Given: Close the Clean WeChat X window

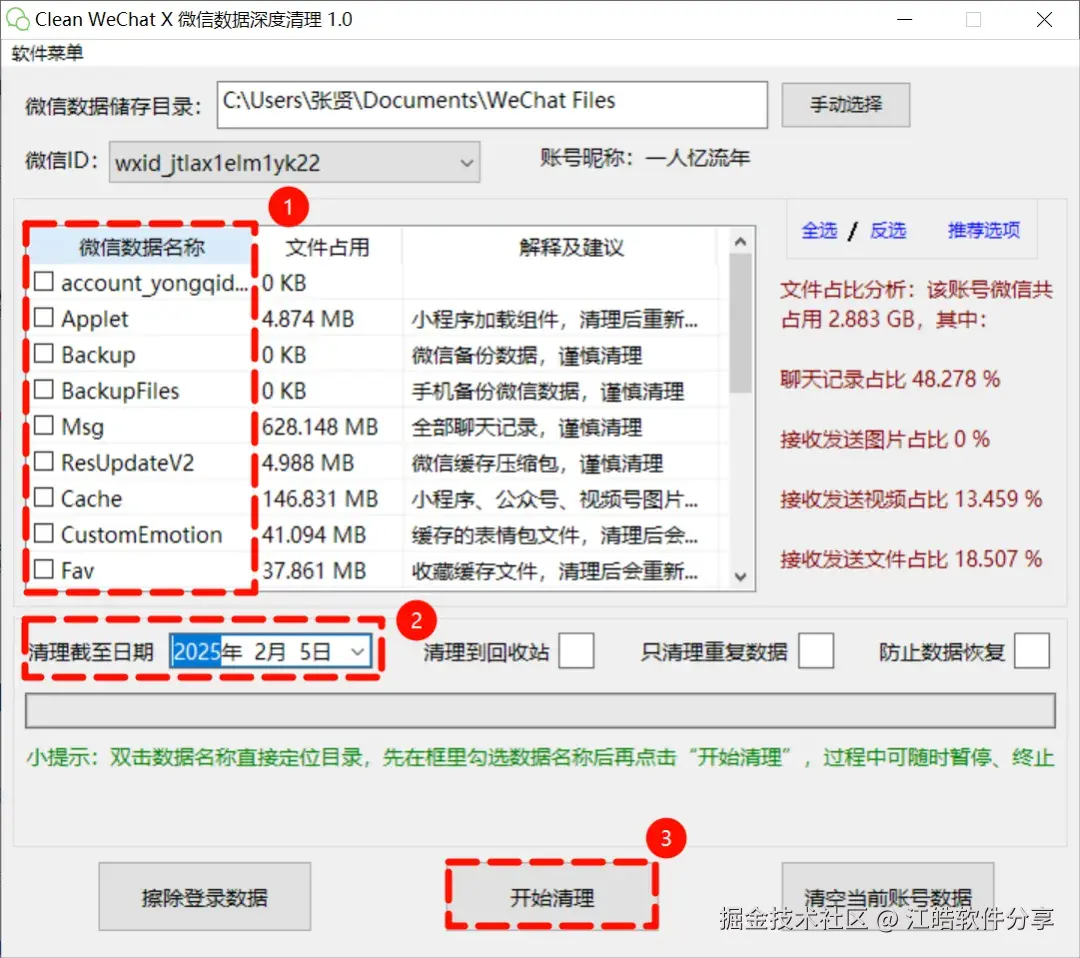Looking at the screenshot, I should point(1044,19).
